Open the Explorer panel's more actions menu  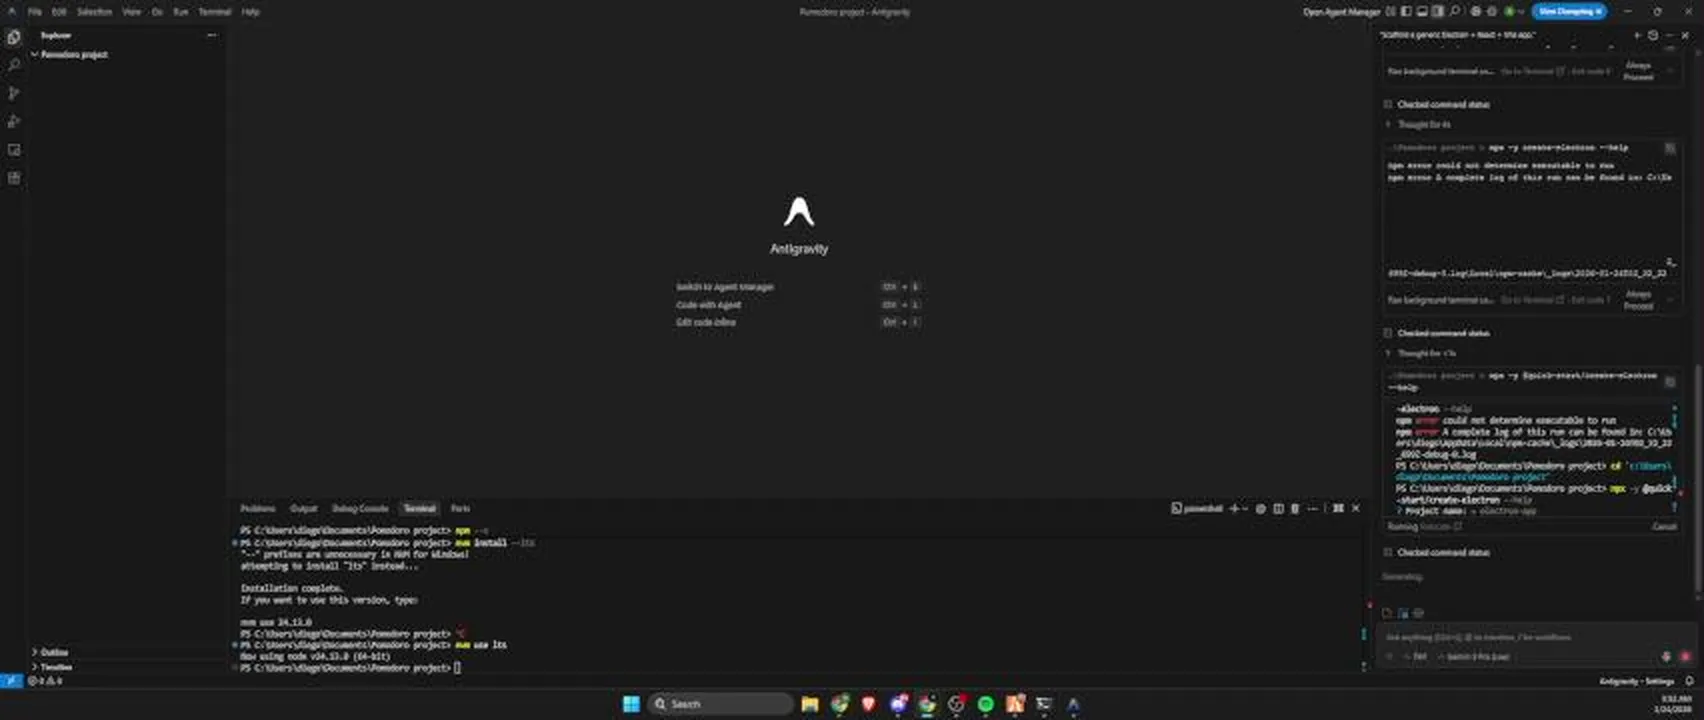click(x=211, y=35)
